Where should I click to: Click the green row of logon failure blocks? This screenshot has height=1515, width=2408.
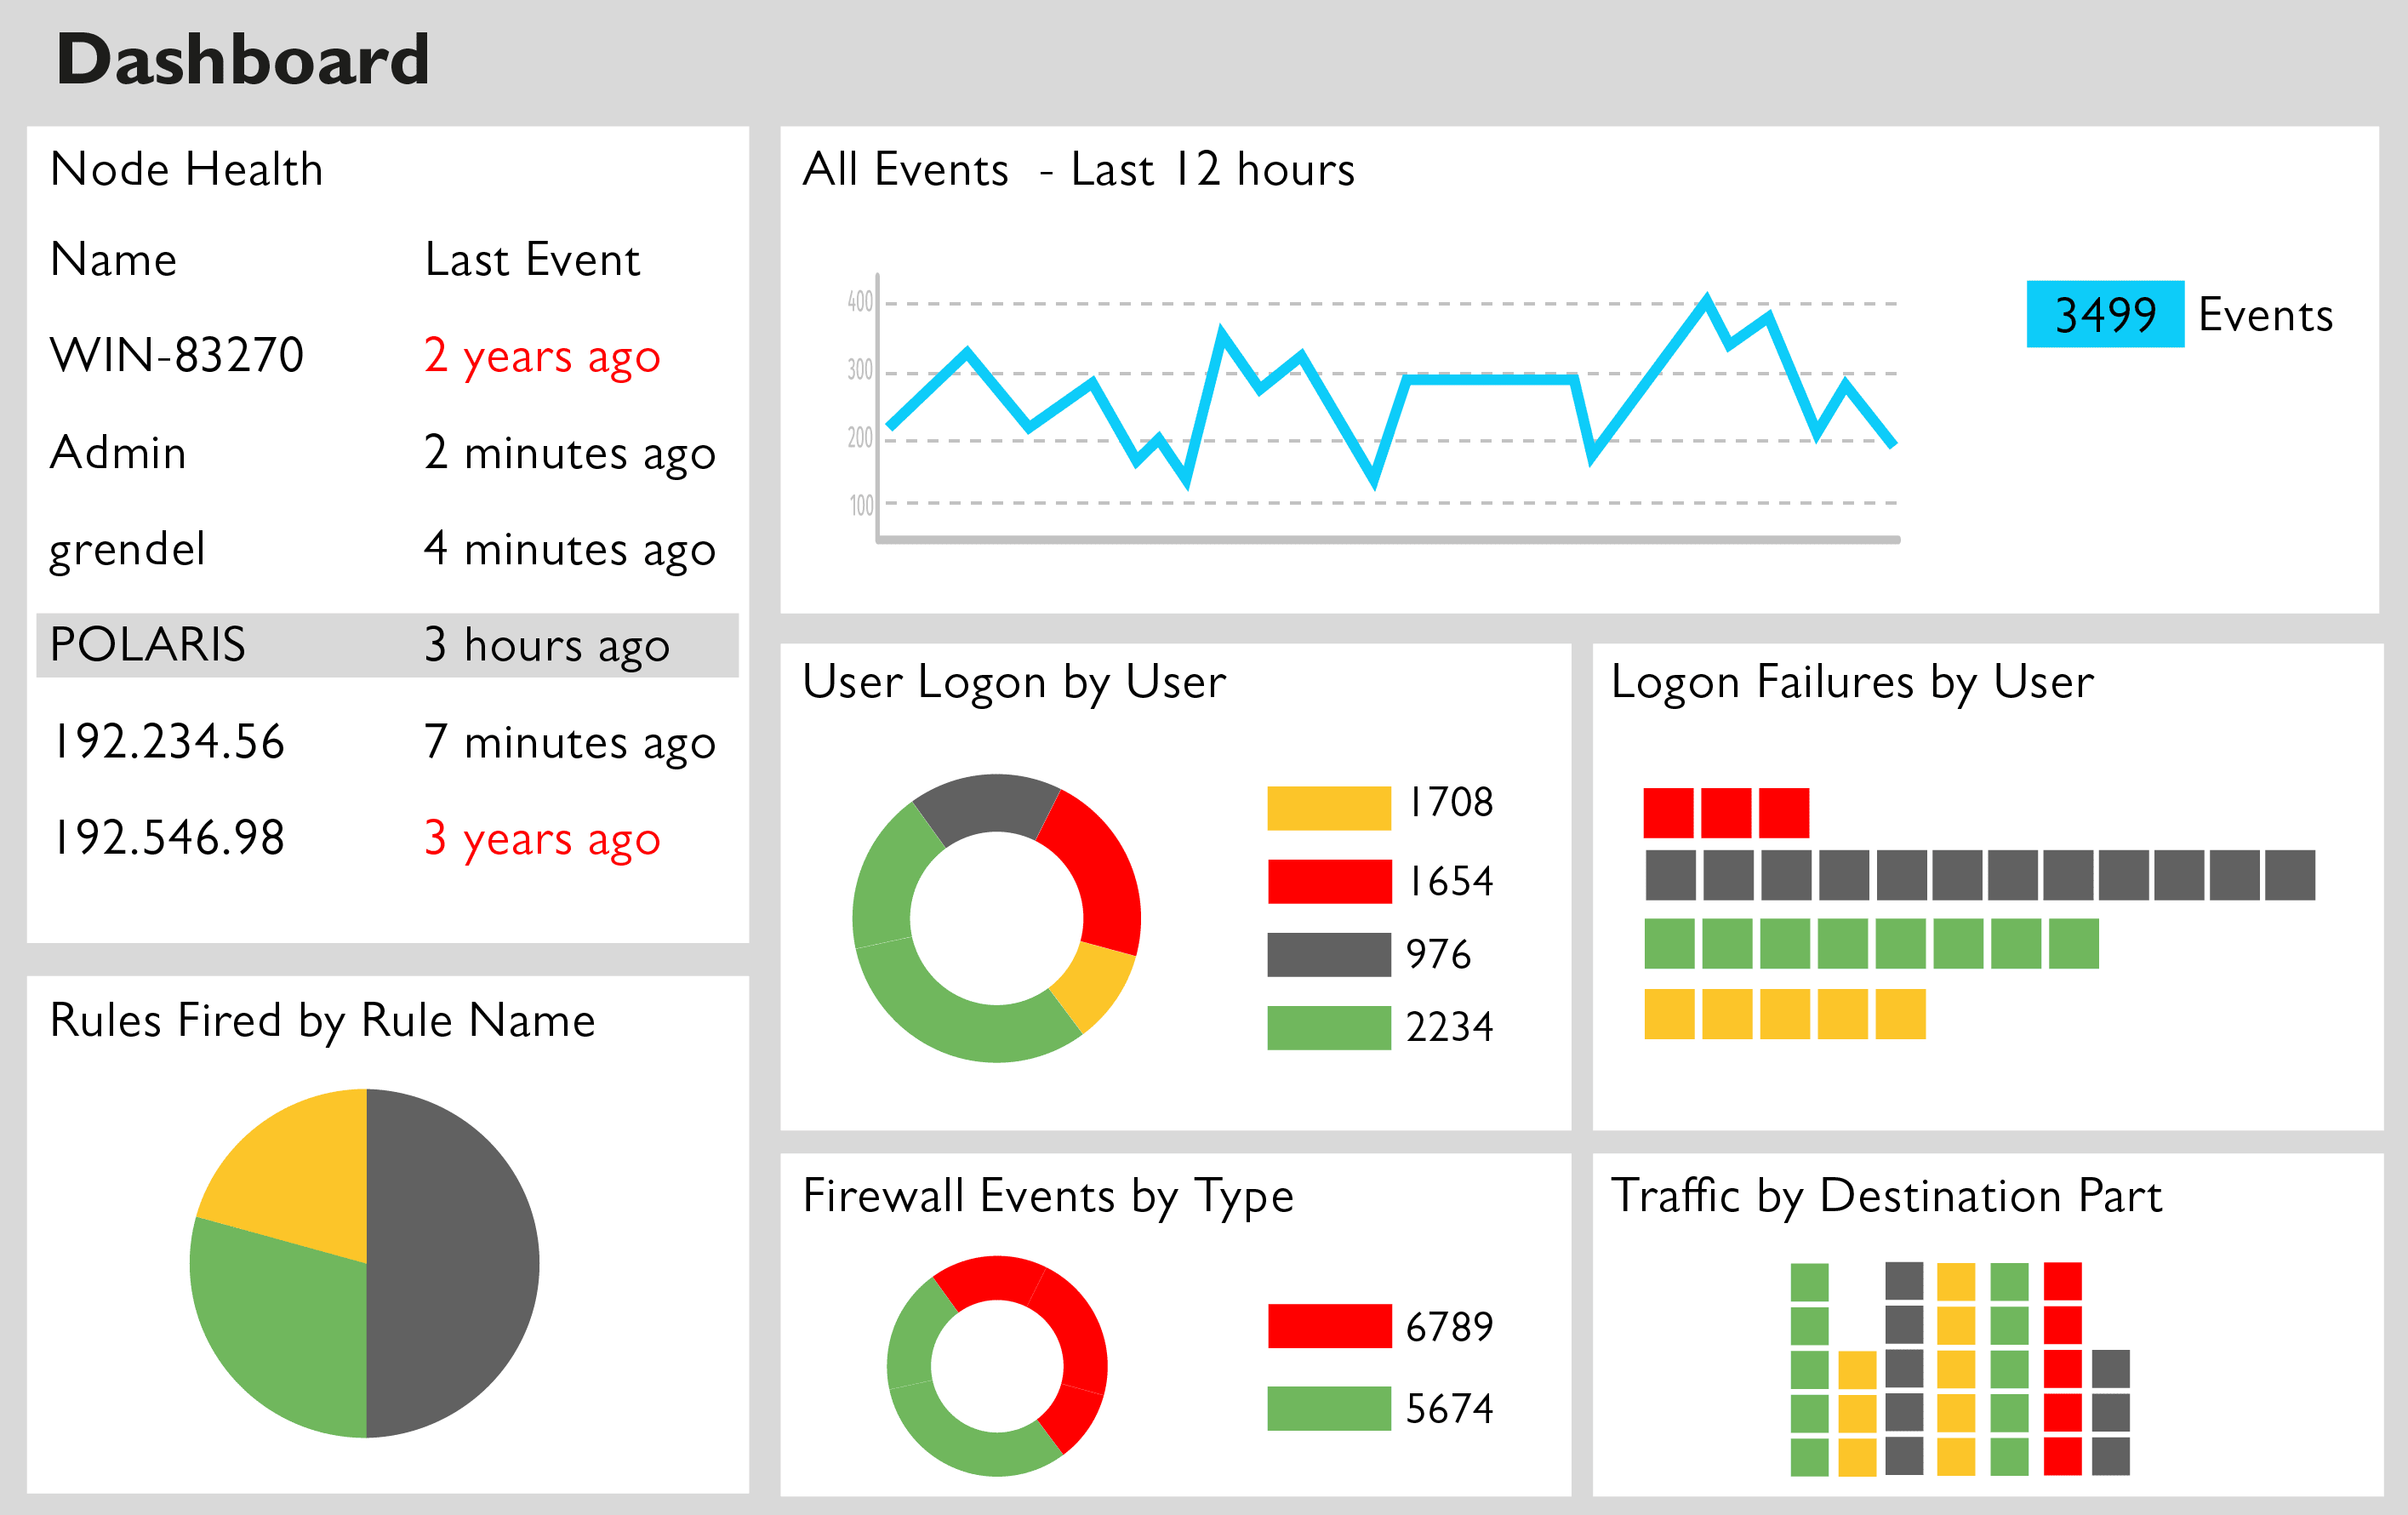coord(1872,944)
